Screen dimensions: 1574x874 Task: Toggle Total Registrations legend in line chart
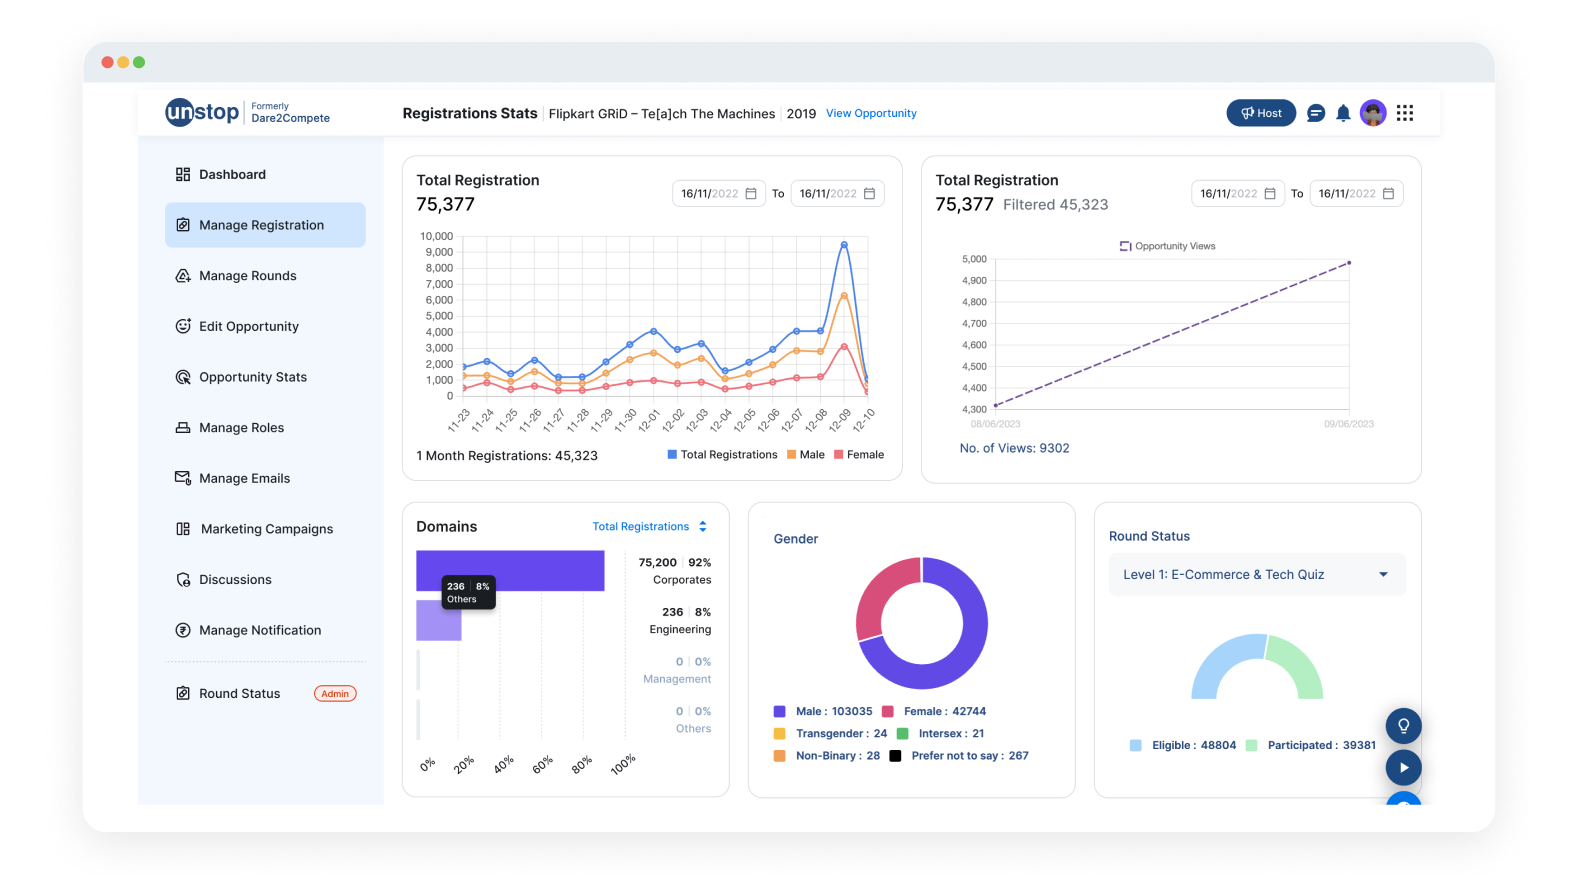click(x=722, y=455)
